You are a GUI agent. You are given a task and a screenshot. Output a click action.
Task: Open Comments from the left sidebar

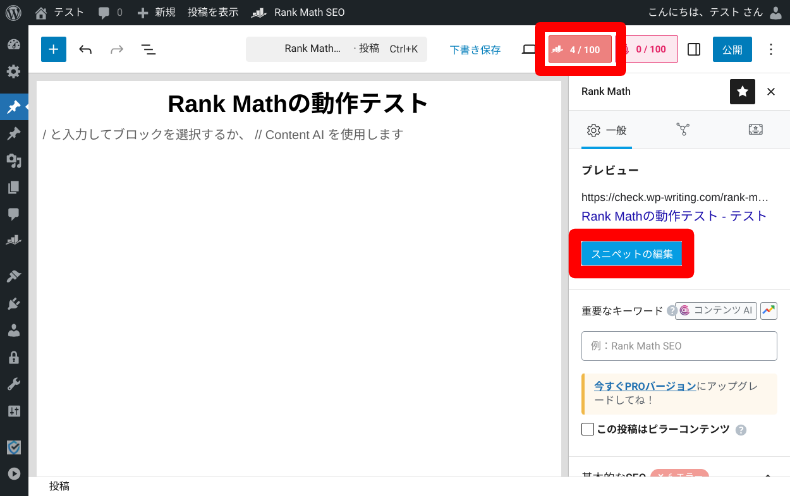pyautogui.click(x=14, y=213)
